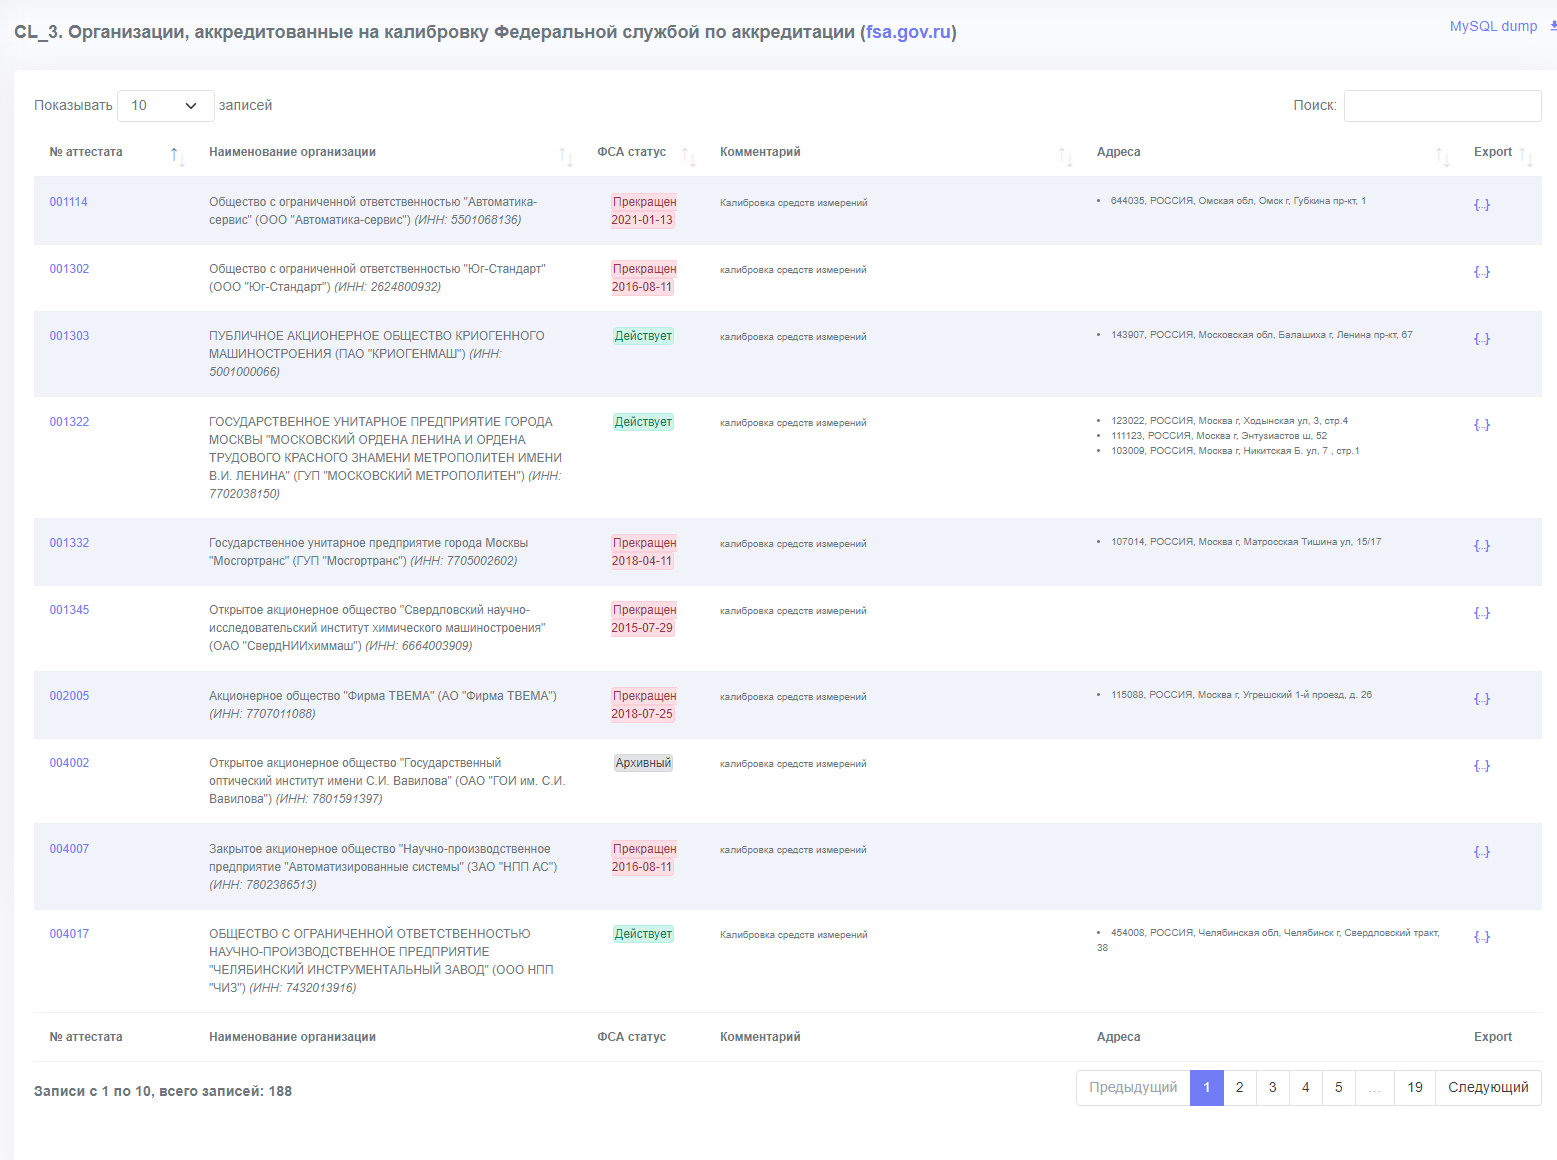This screenshot has height=1160, width=1557.
Task: Open JSON export for record 001303
Action: 1481,338
